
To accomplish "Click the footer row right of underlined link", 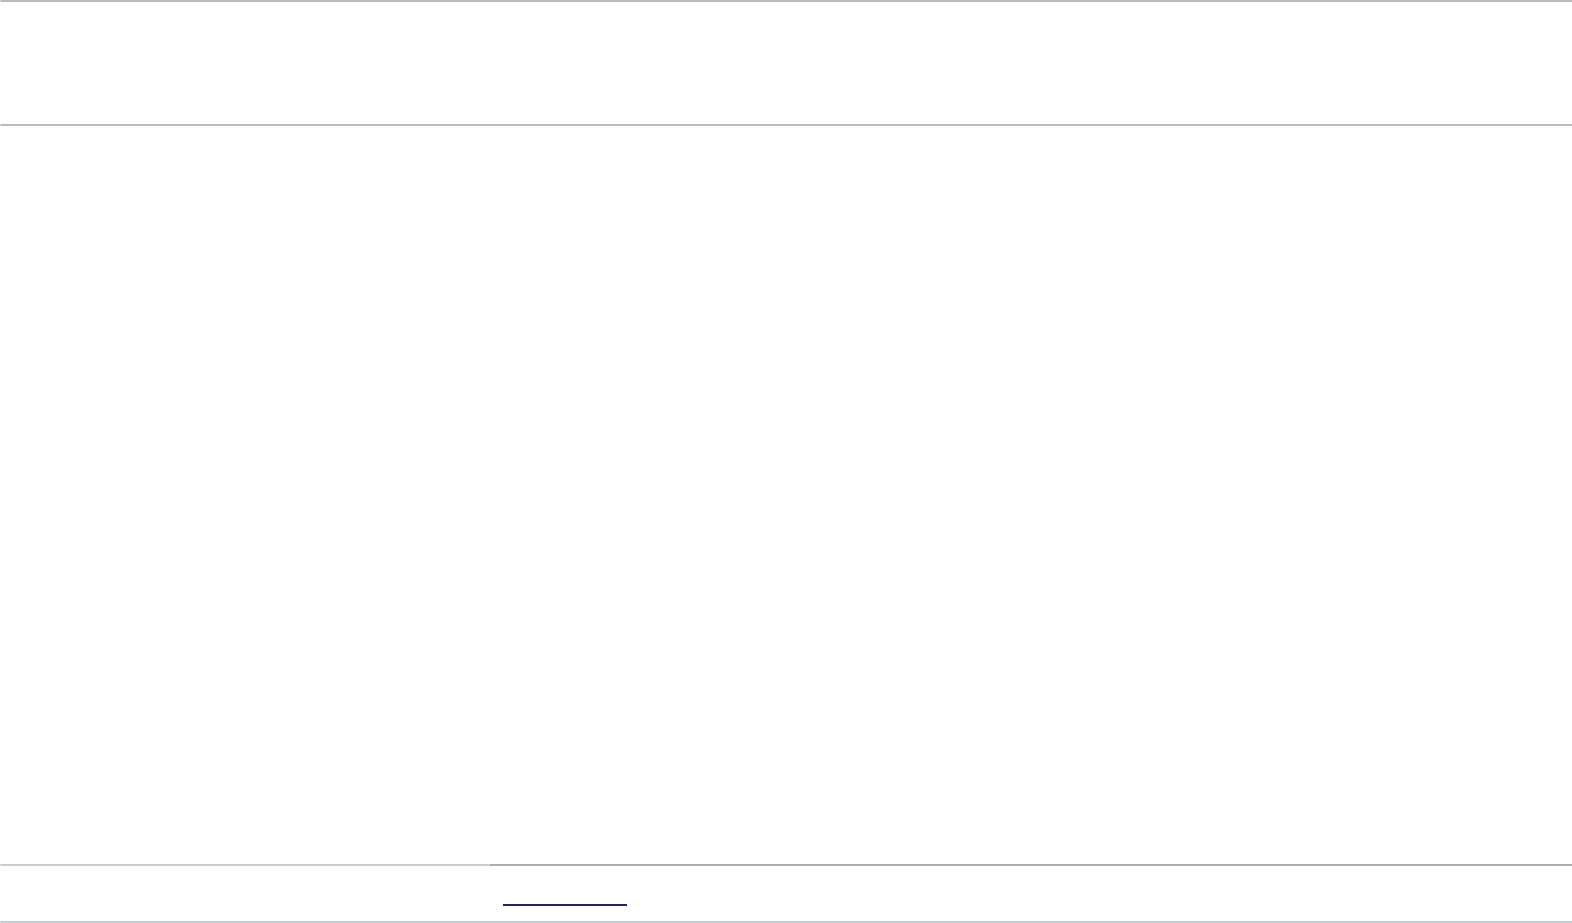I will pyautogui.click(x=1100, y=893).
